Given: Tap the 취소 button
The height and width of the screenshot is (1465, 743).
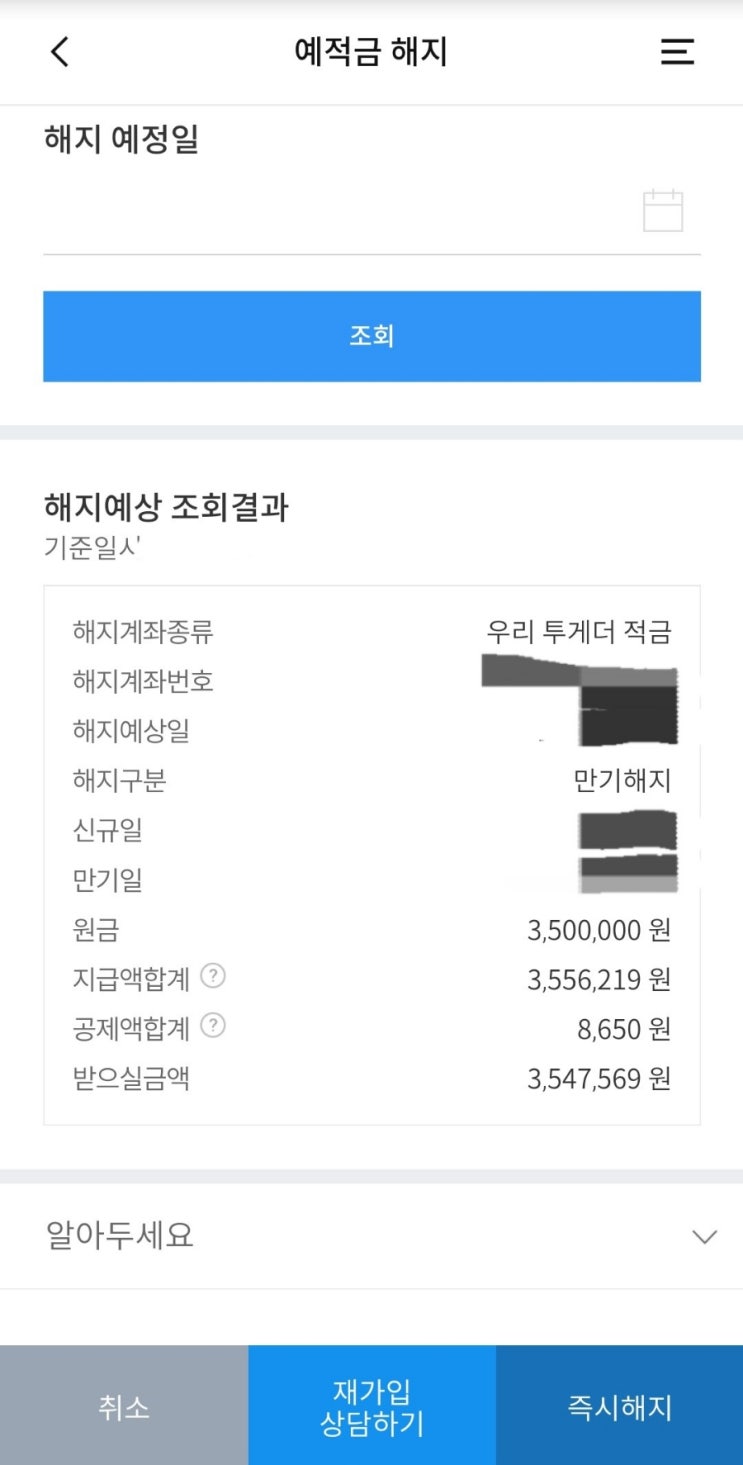Looking at the screenshot, I should [x=124, y=1407].
